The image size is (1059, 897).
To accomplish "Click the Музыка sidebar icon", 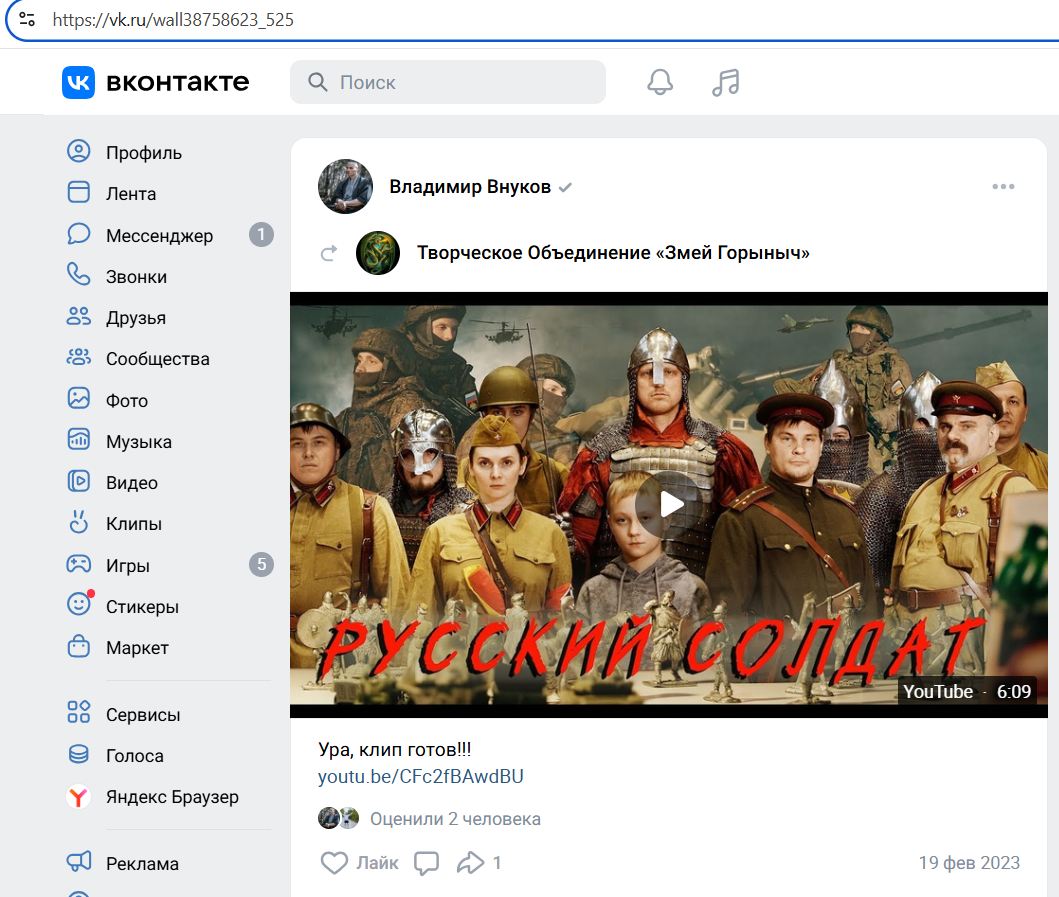I will click(x=78, y=439).
